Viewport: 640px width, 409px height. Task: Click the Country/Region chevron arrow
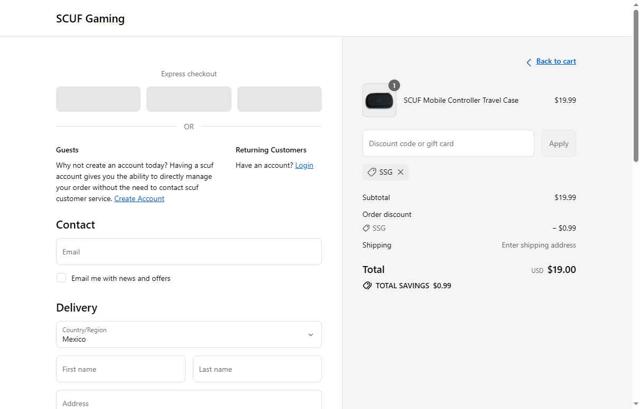pyautogui.click(x=311, y=335)
